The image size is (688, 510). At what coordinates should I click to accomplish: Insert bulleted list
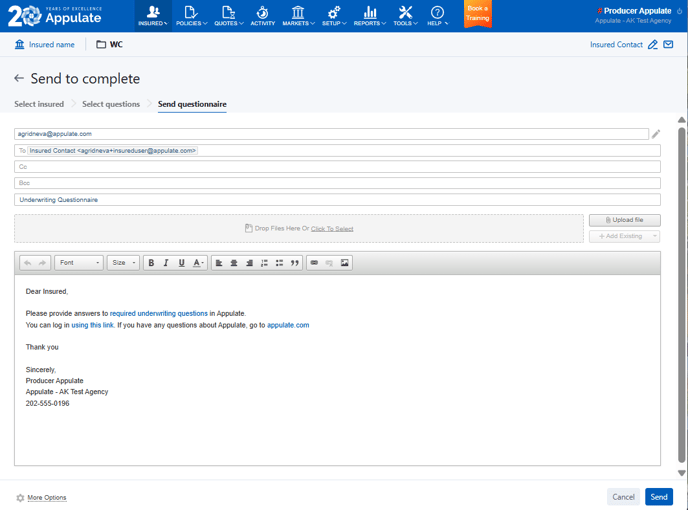coord(279,263)
